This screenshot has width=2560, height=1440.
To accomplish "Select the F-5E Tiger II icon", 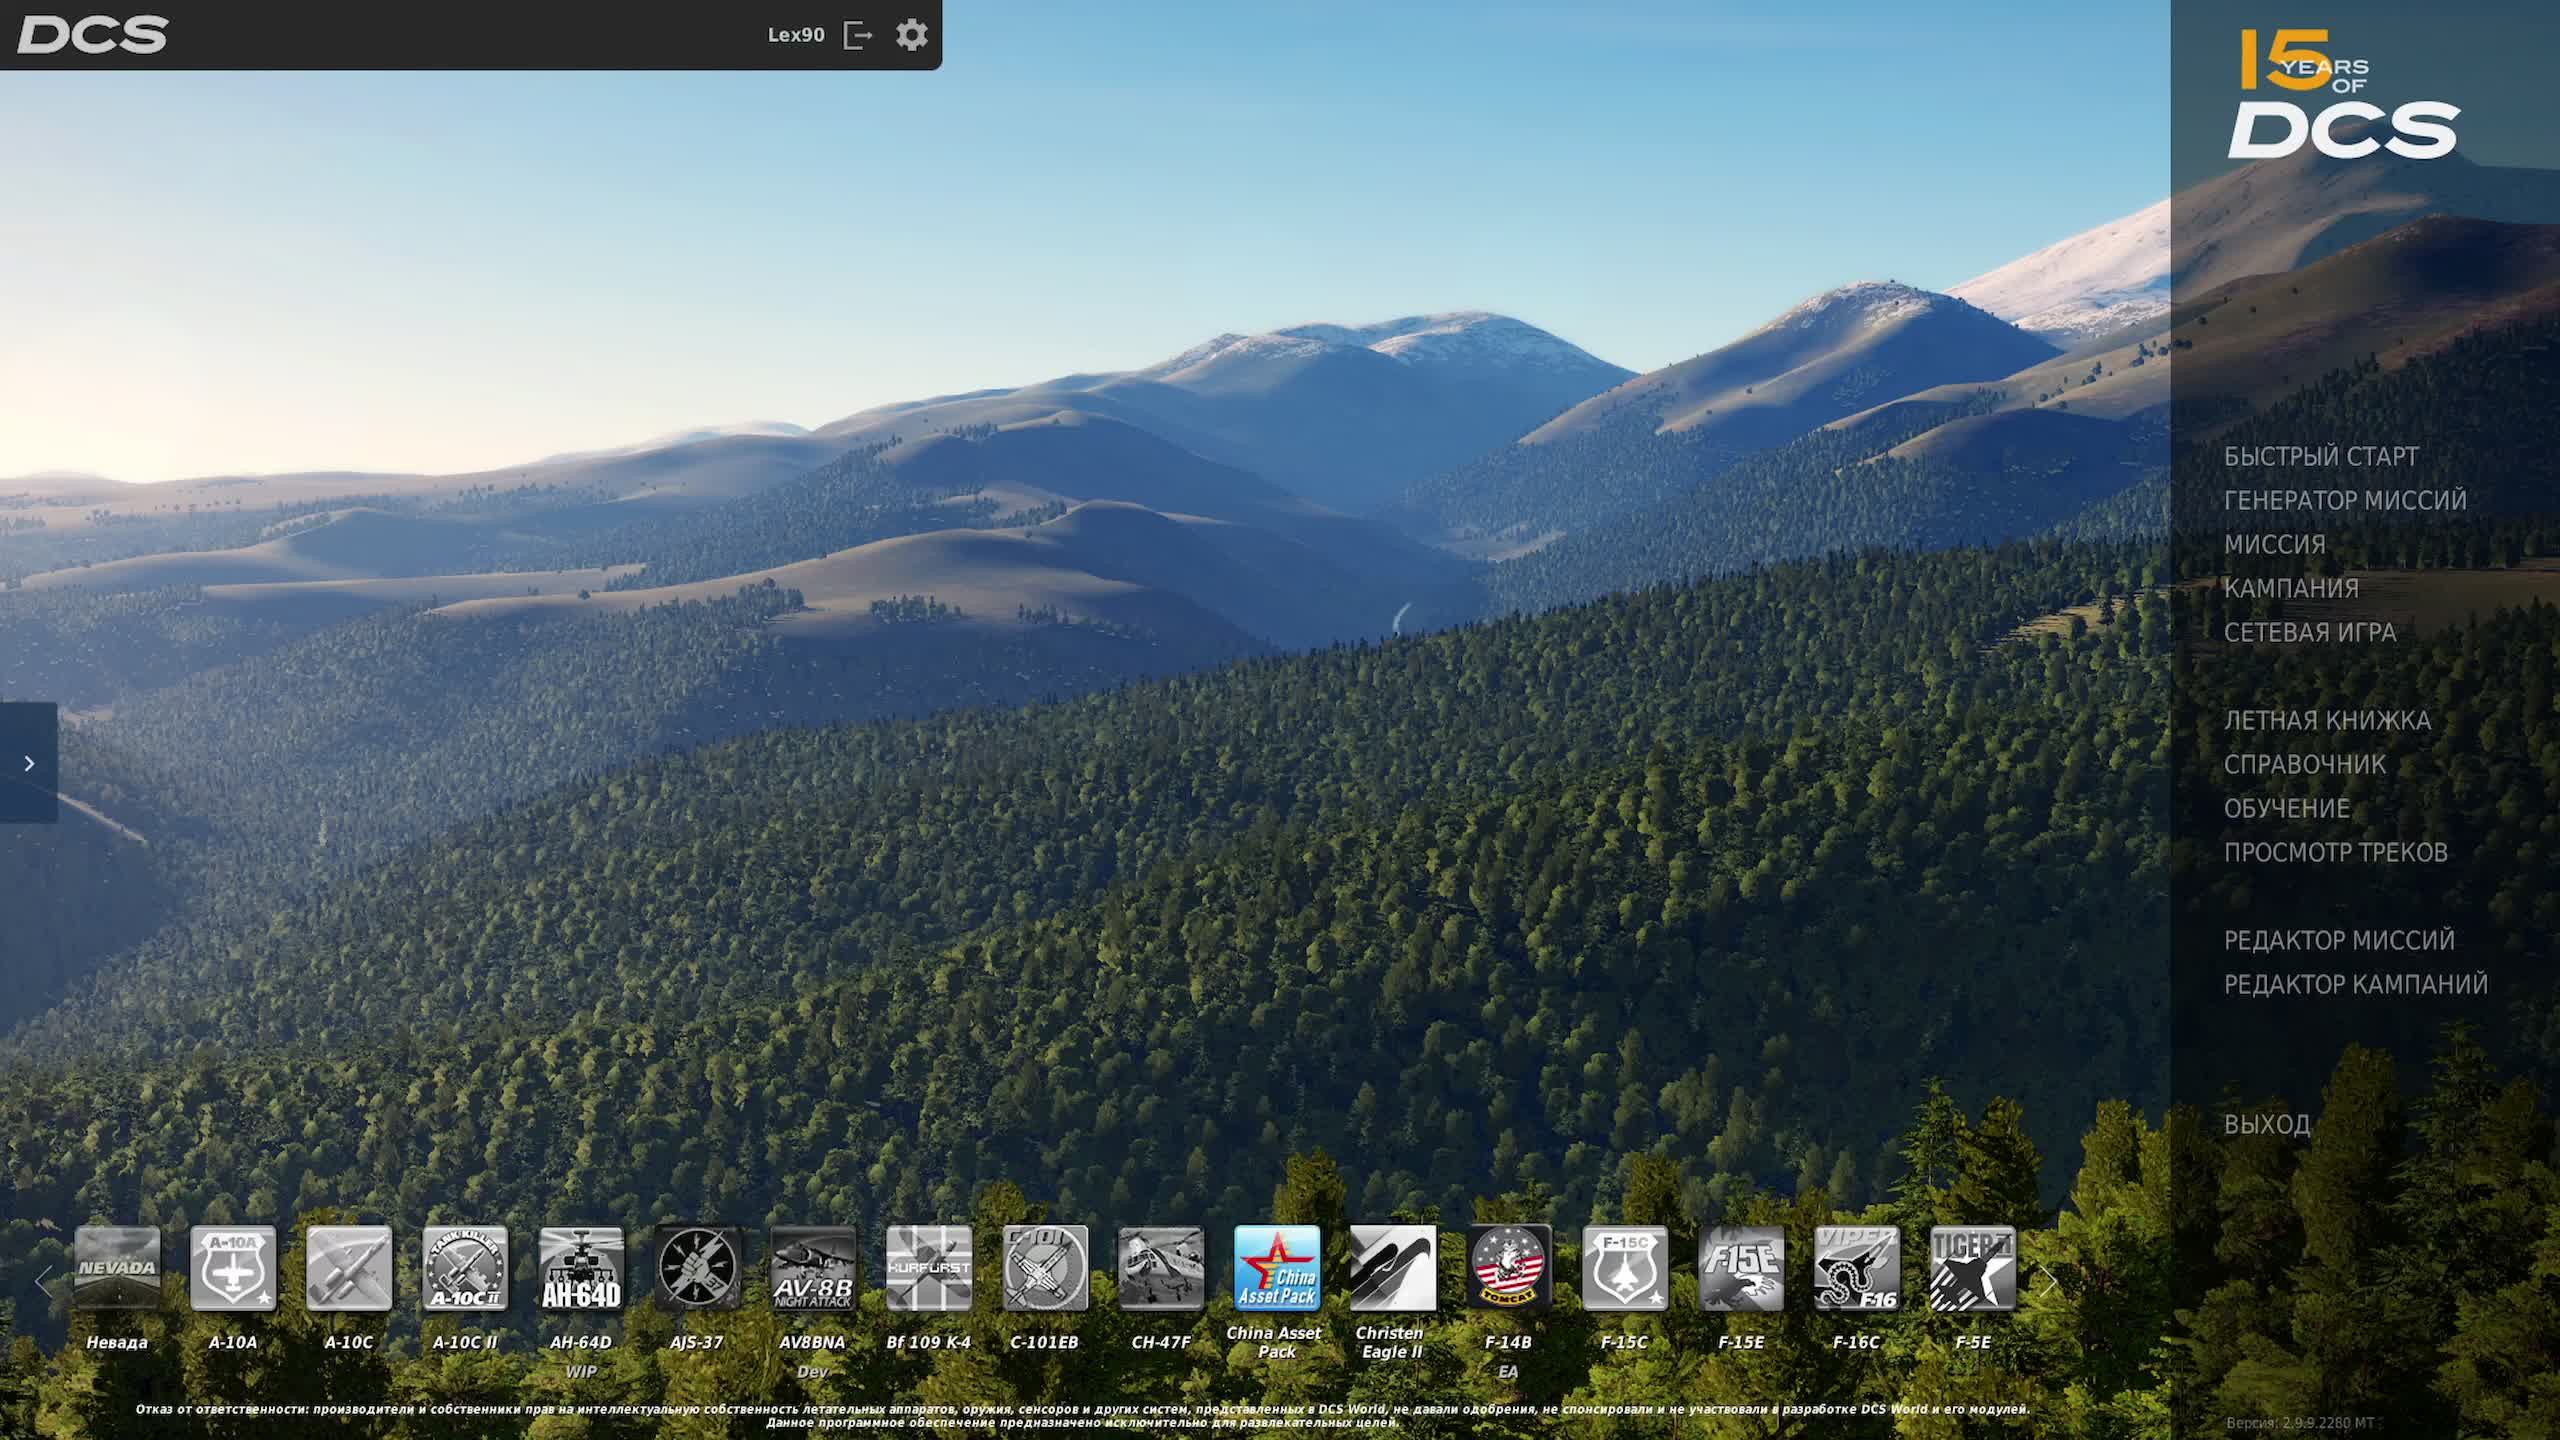I will pyautogui.click(x=1972, y=1268).
